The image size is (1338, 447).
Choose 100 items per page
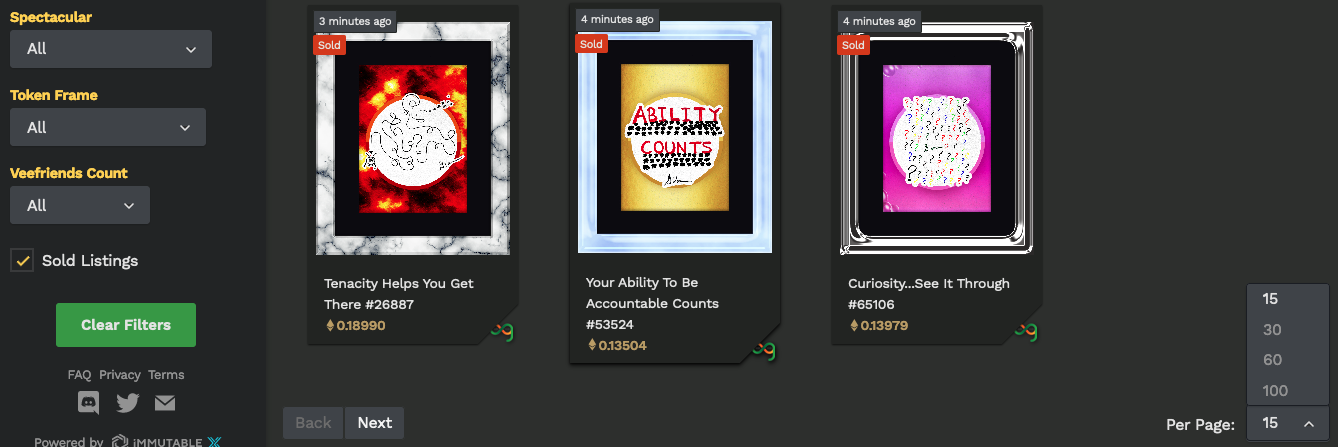[x=1288, y=390]
